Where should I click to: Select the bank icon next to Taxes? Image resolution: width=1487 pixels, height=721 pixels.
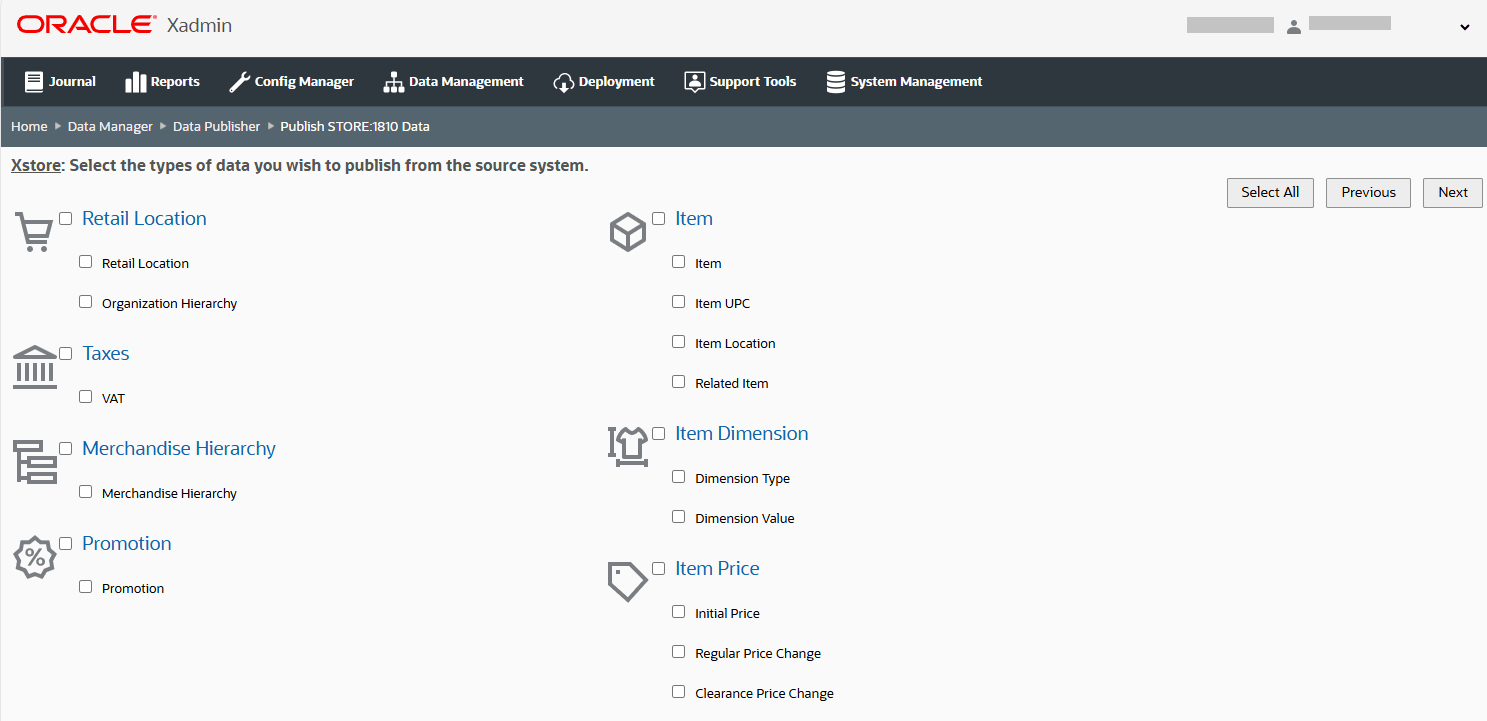36,366
